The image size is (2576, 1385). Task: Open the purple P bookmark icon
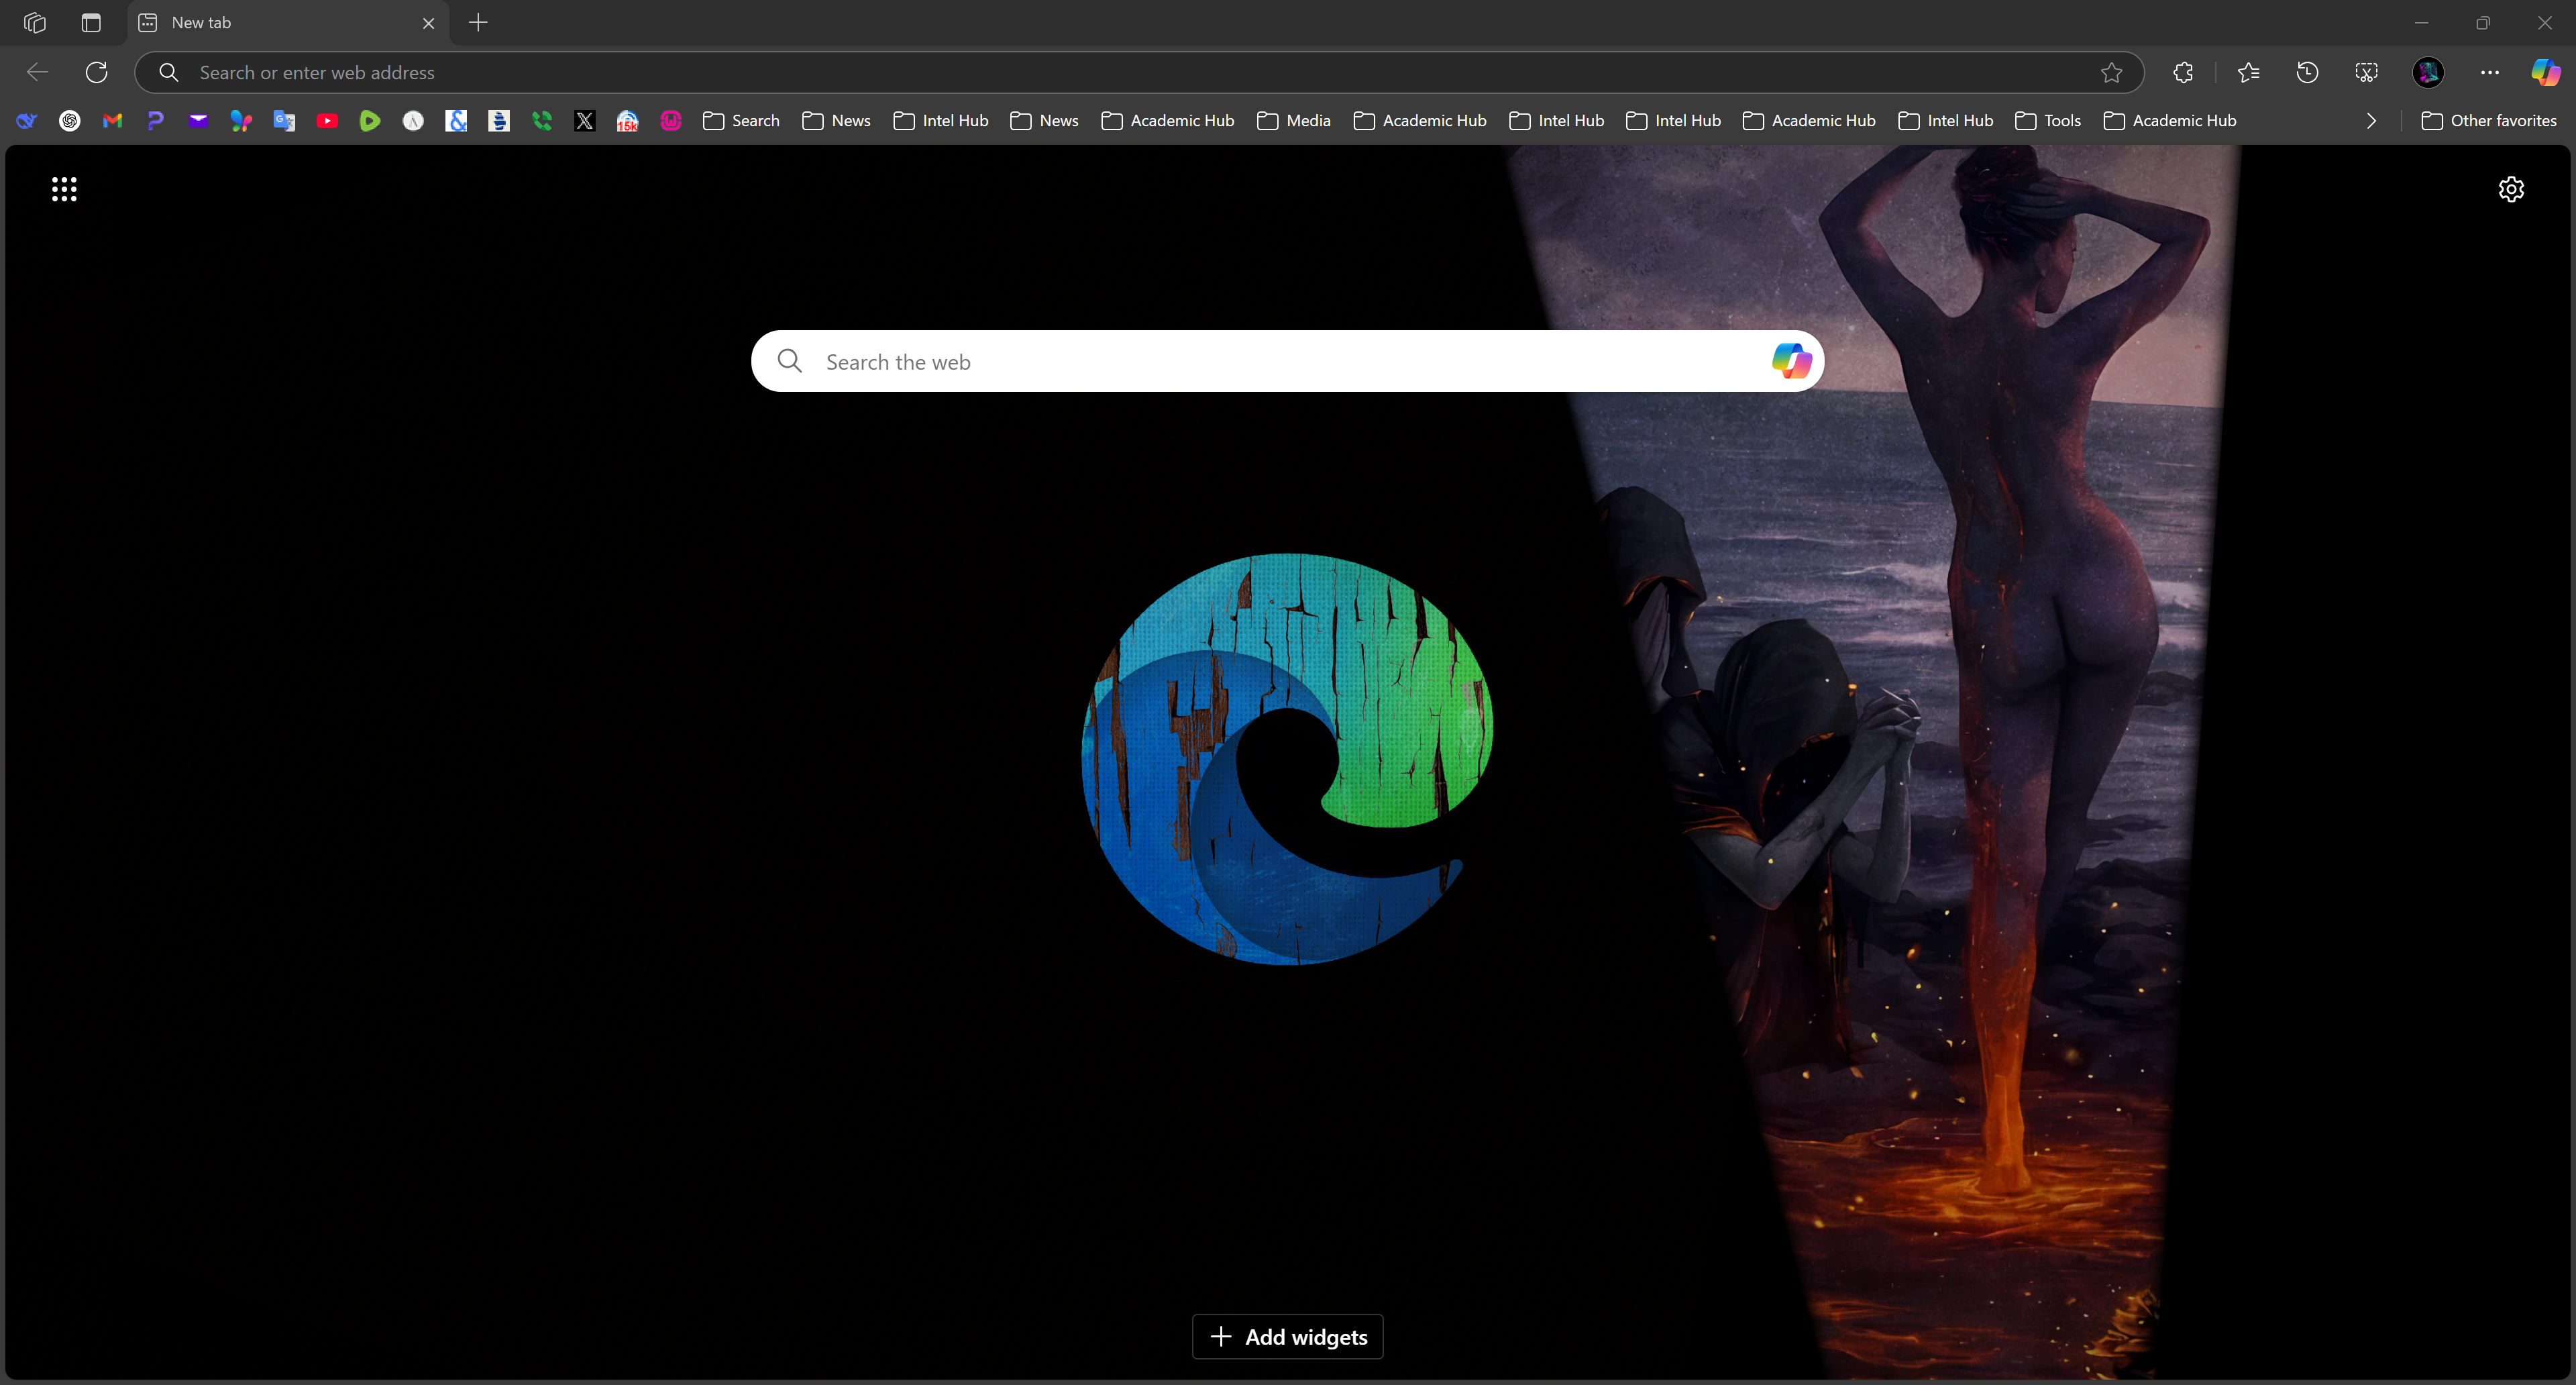click(x=156, y=121)
